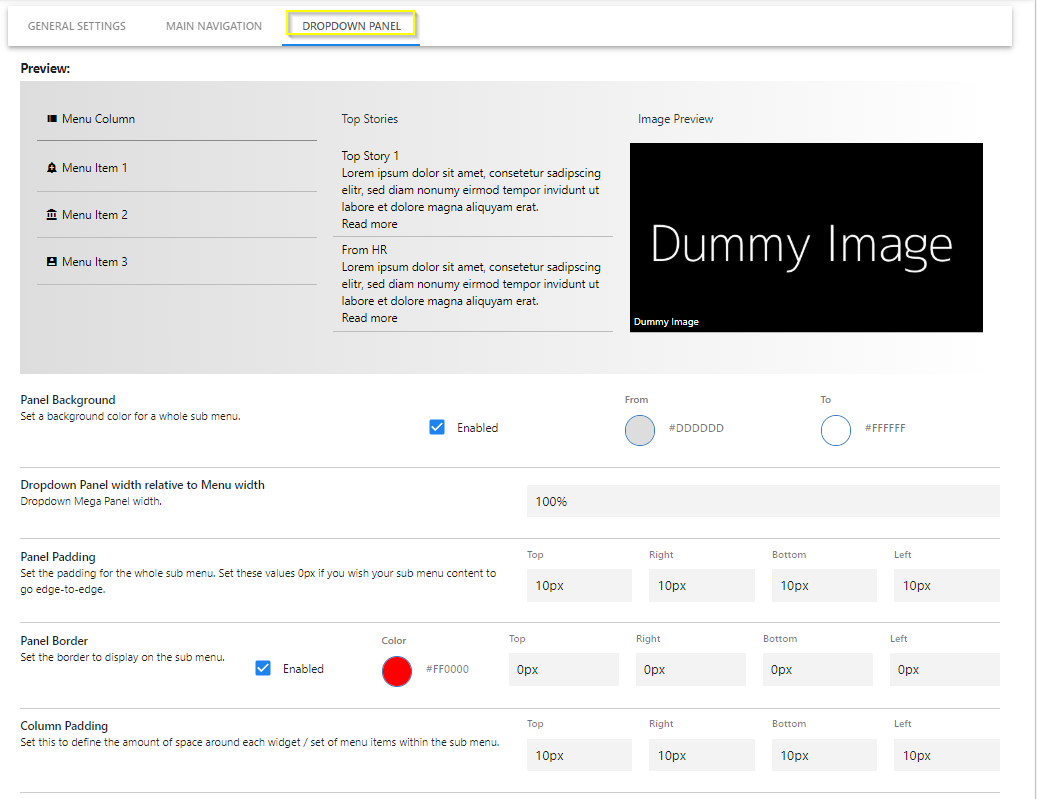Click the Menu Column header icon

[x=52, y=119]
